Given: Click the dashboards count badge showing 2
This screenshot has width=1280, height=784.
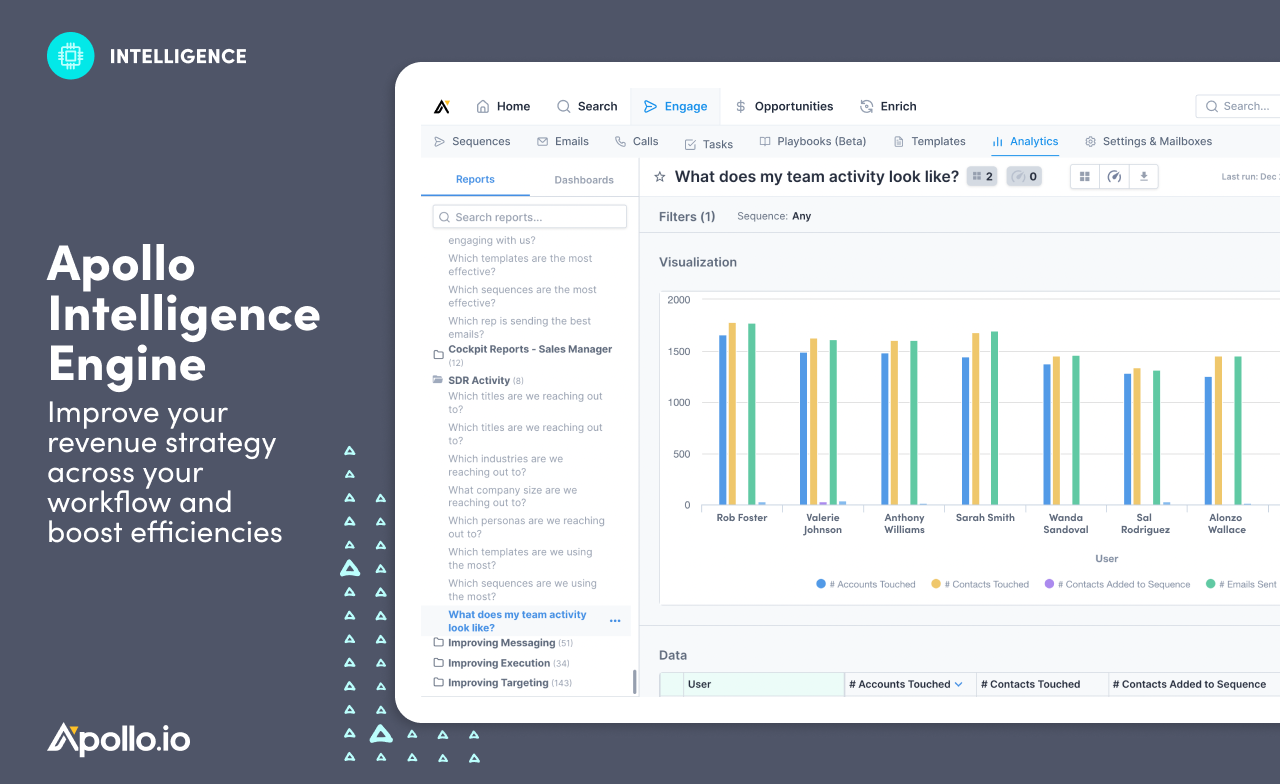Looking at the screenshot, I should 982,177.
